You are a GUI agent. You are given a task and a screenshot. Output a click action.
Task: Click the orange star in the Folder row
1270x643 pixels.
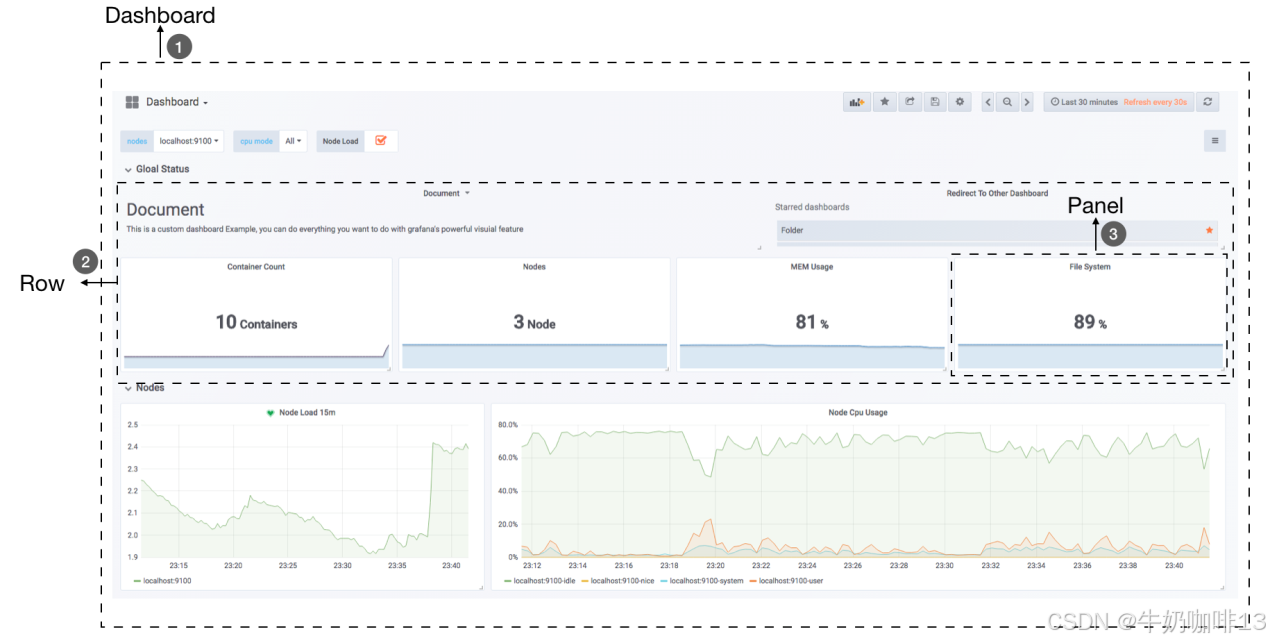1210,230
